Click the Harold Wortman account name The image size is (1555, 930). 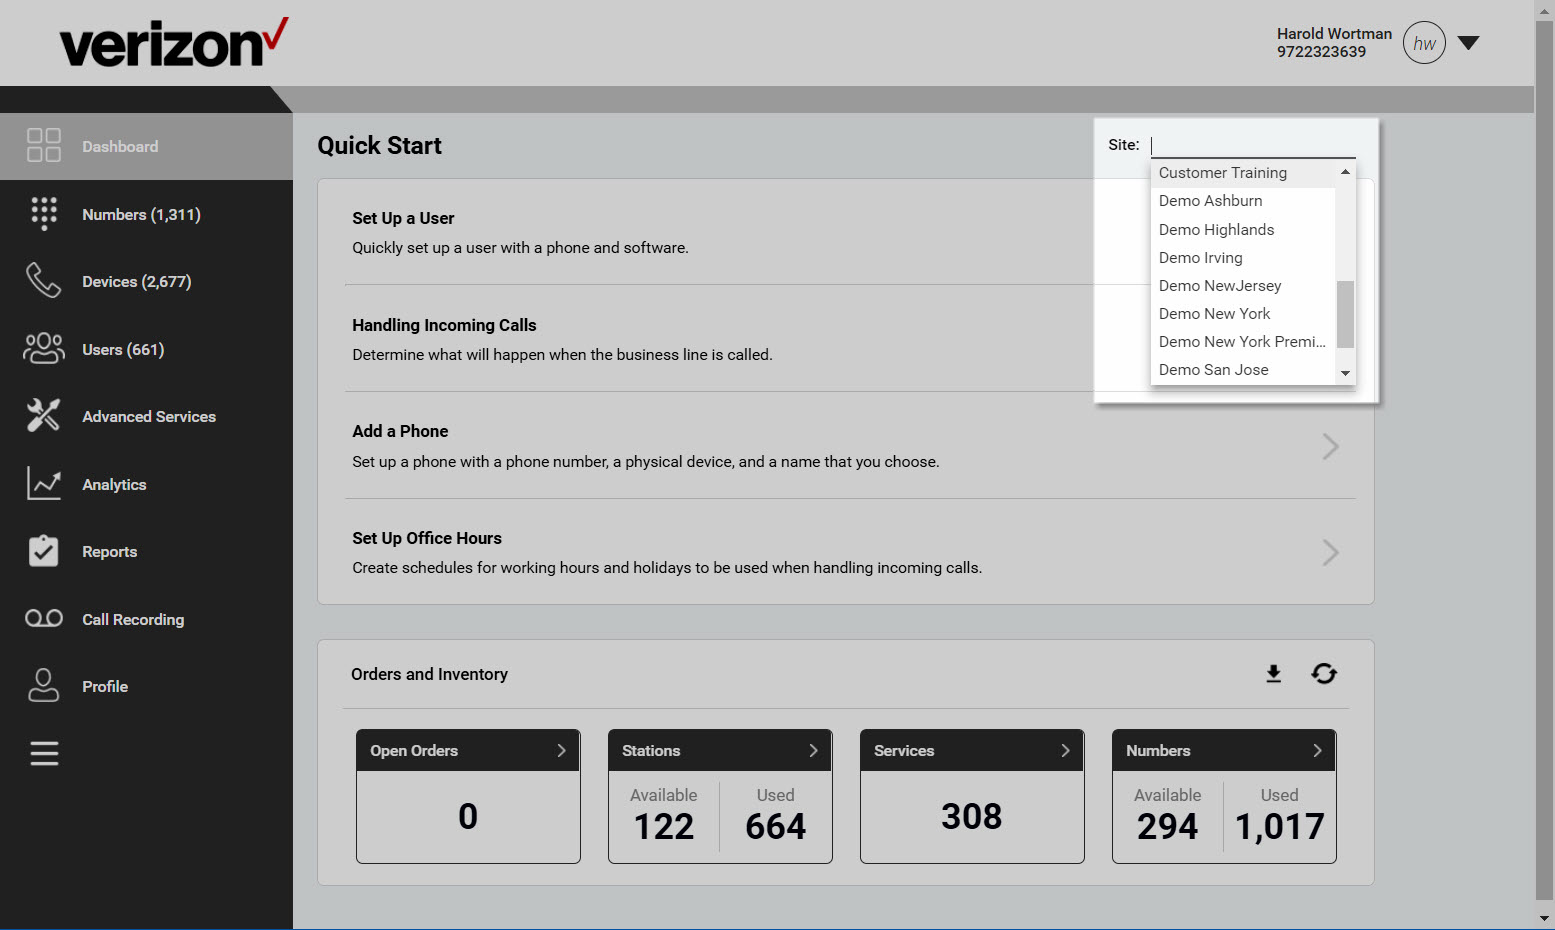1334,33
